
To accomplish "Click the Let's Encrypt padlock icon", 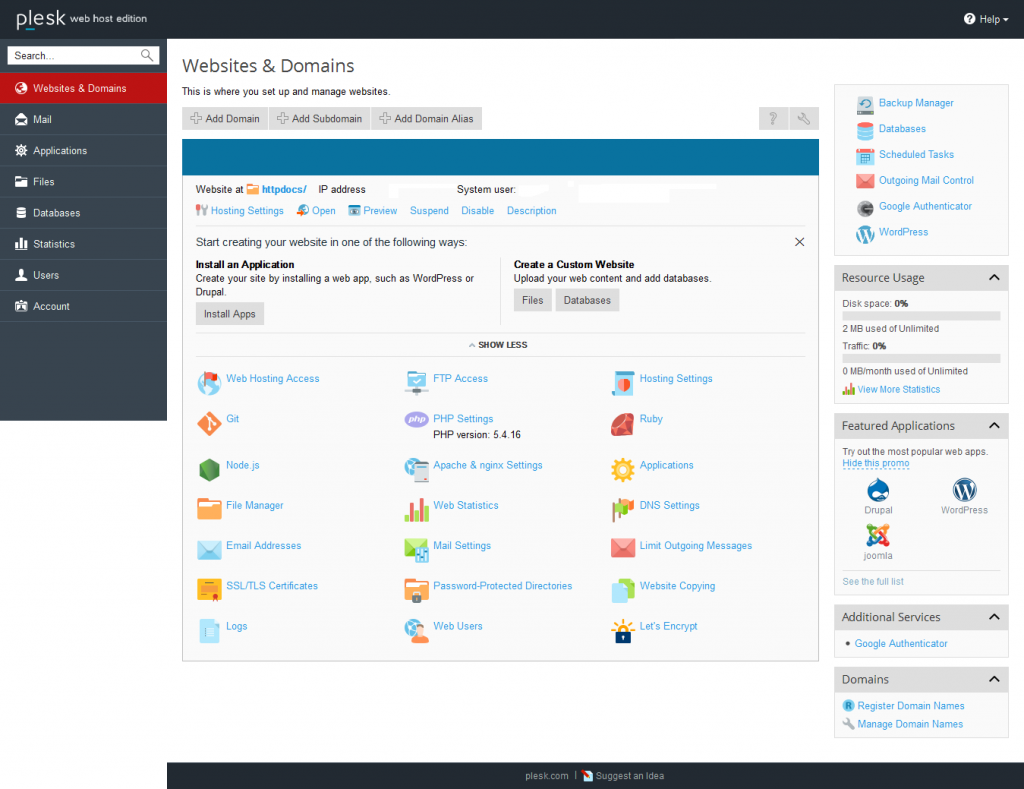I will pos(623,631).
